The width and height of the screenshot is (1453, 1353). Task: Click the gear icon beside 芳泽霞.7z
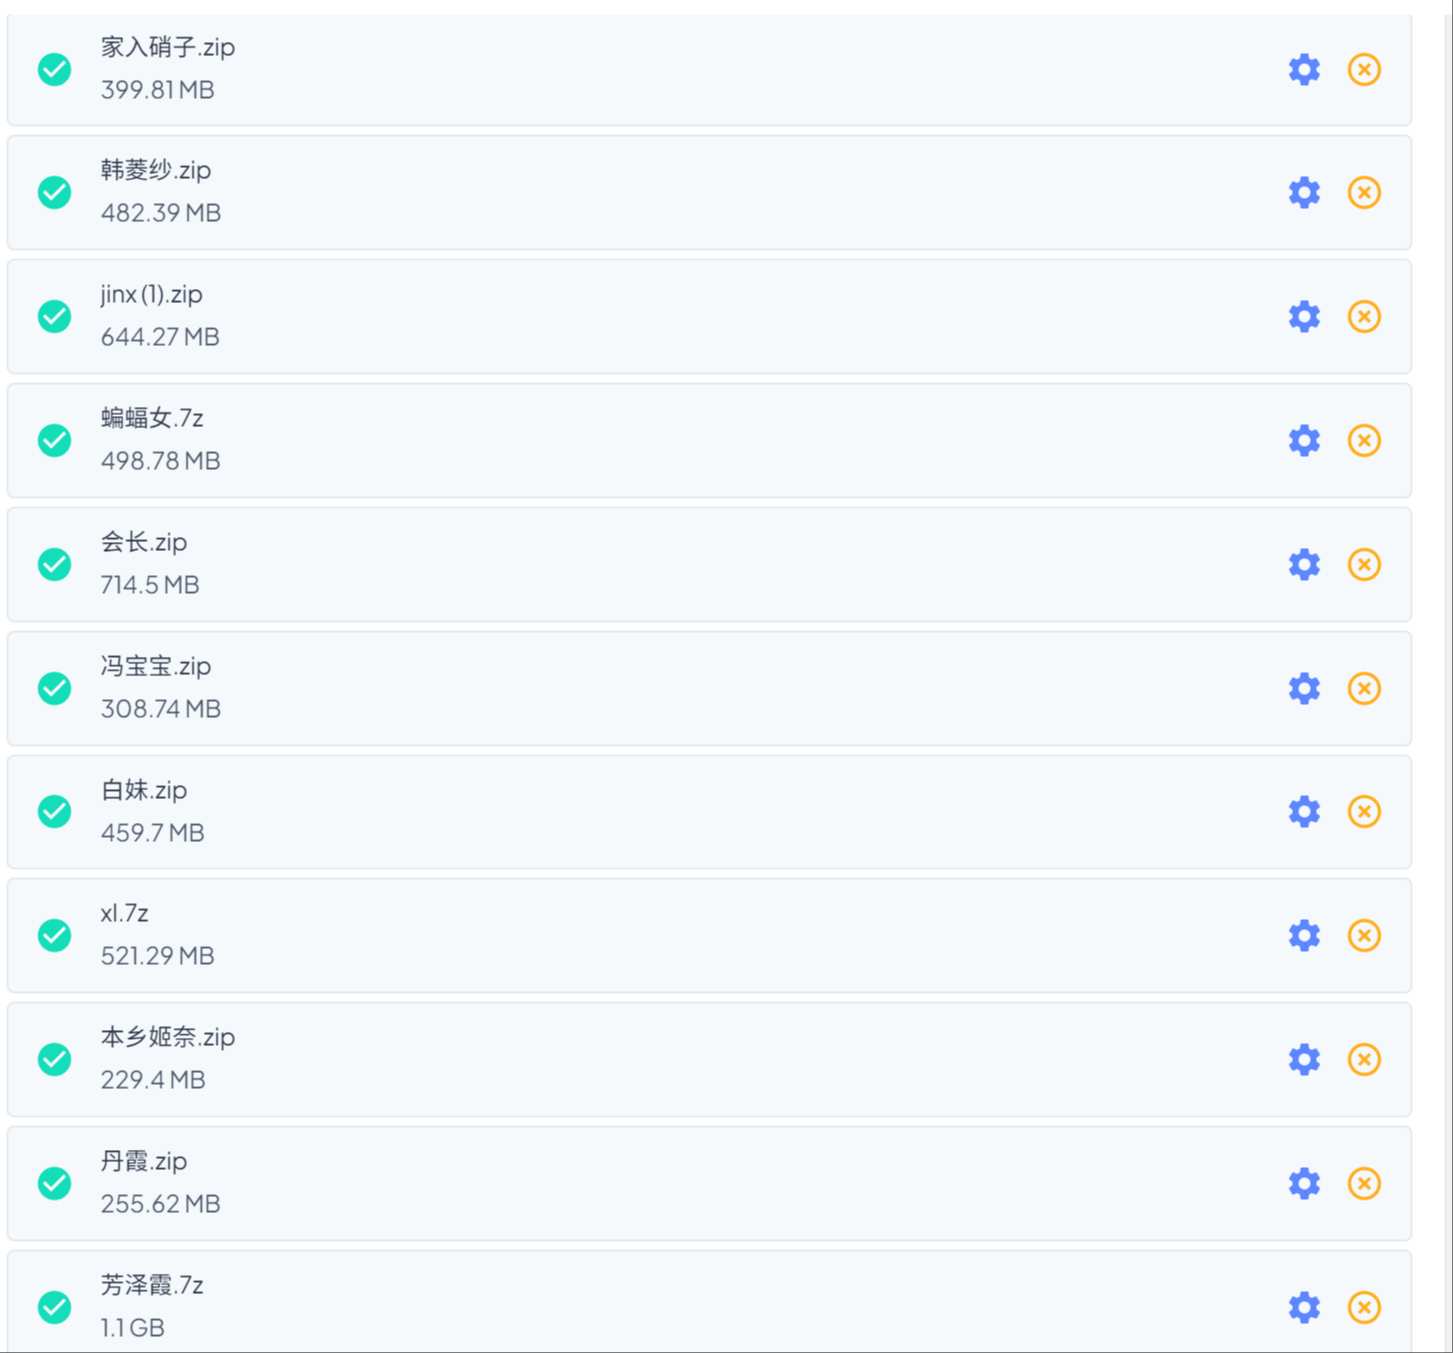1304,1307
